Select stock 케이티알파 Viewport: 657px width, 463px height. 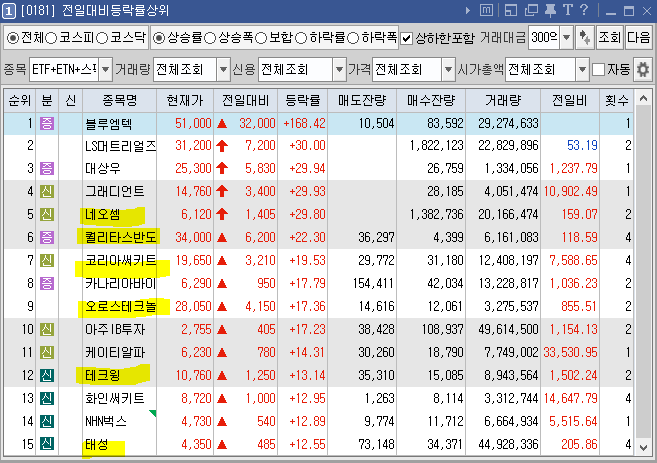pyautogui.click(x=115, y=352)
